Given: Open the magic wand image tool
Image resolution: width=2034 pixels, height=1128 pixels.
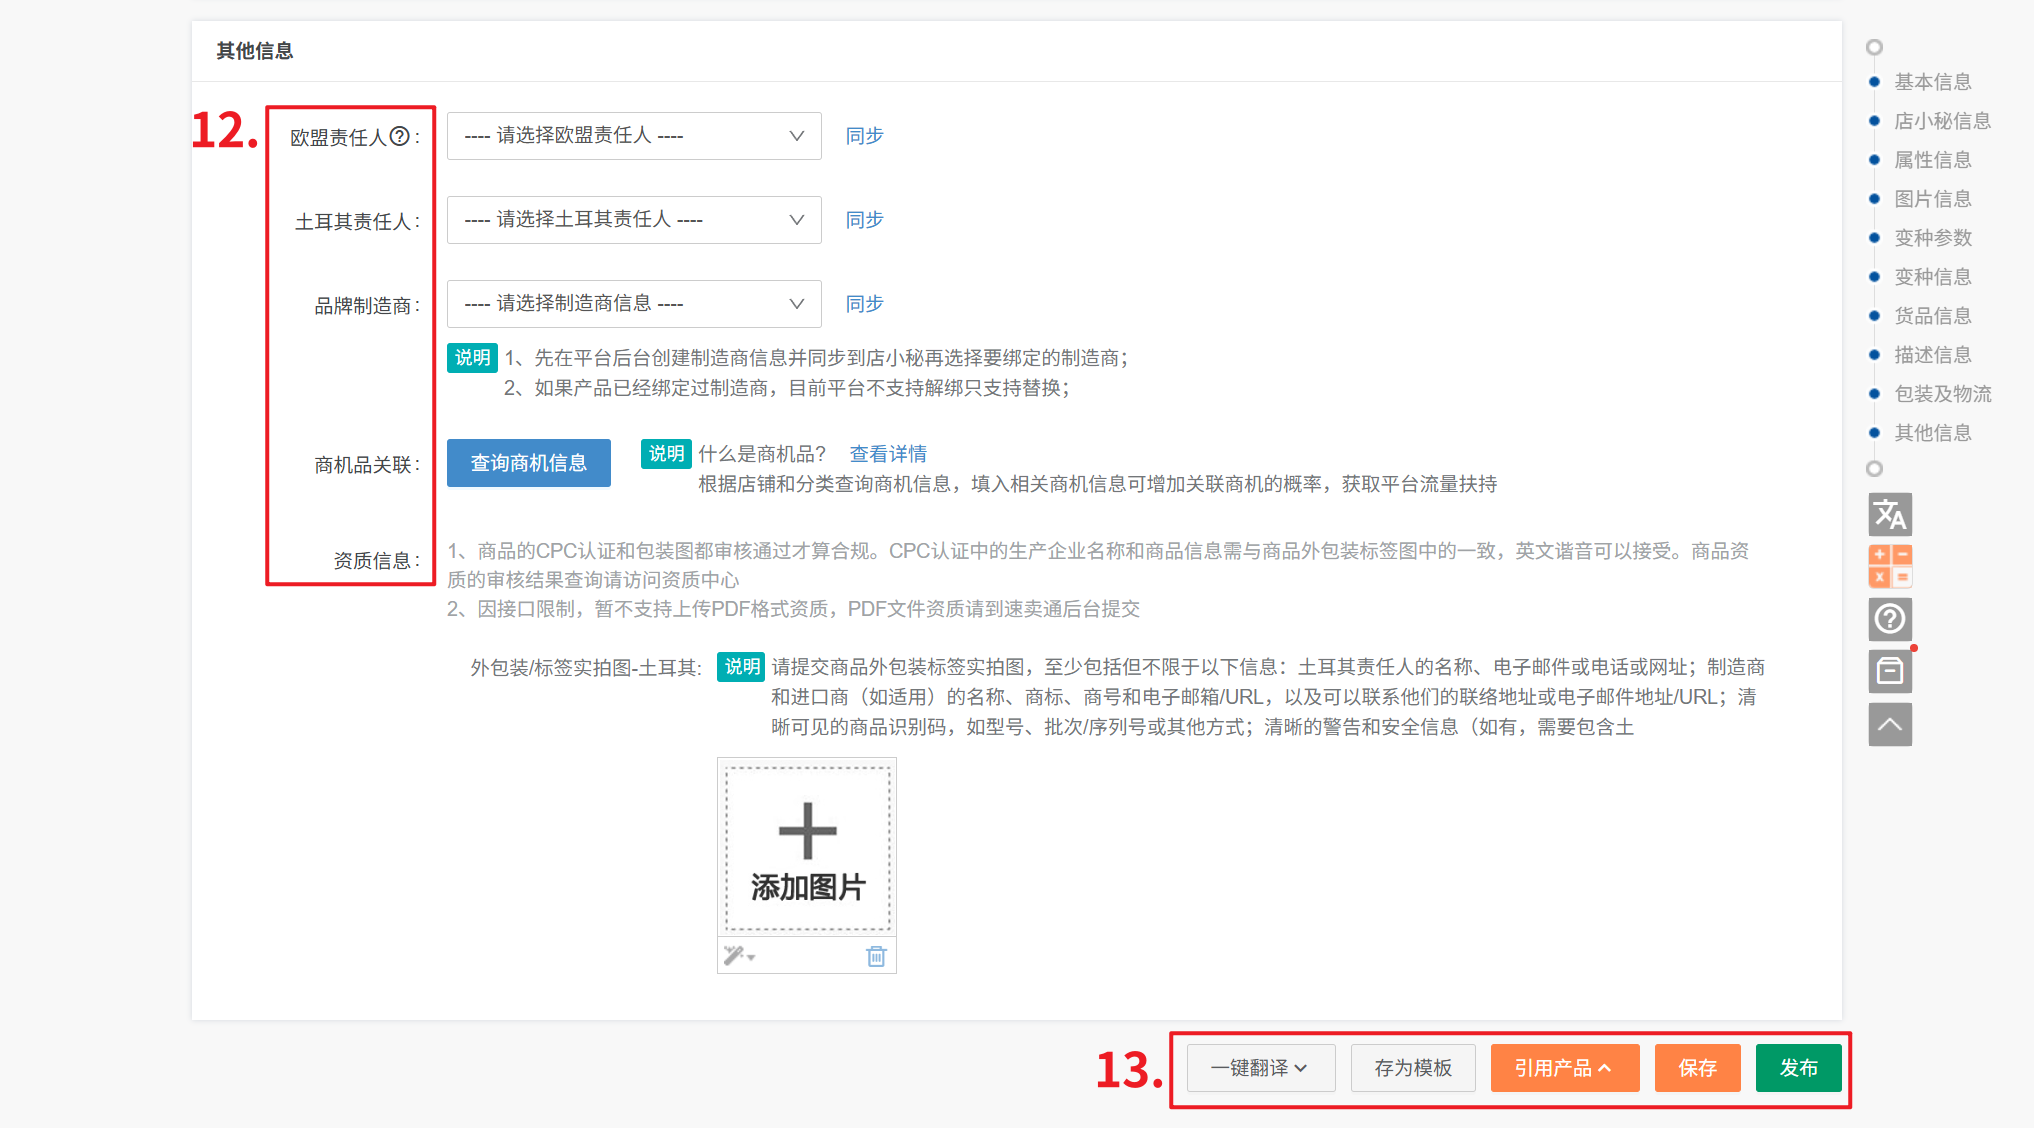Looking at the screenshot, I should (738, 956).
